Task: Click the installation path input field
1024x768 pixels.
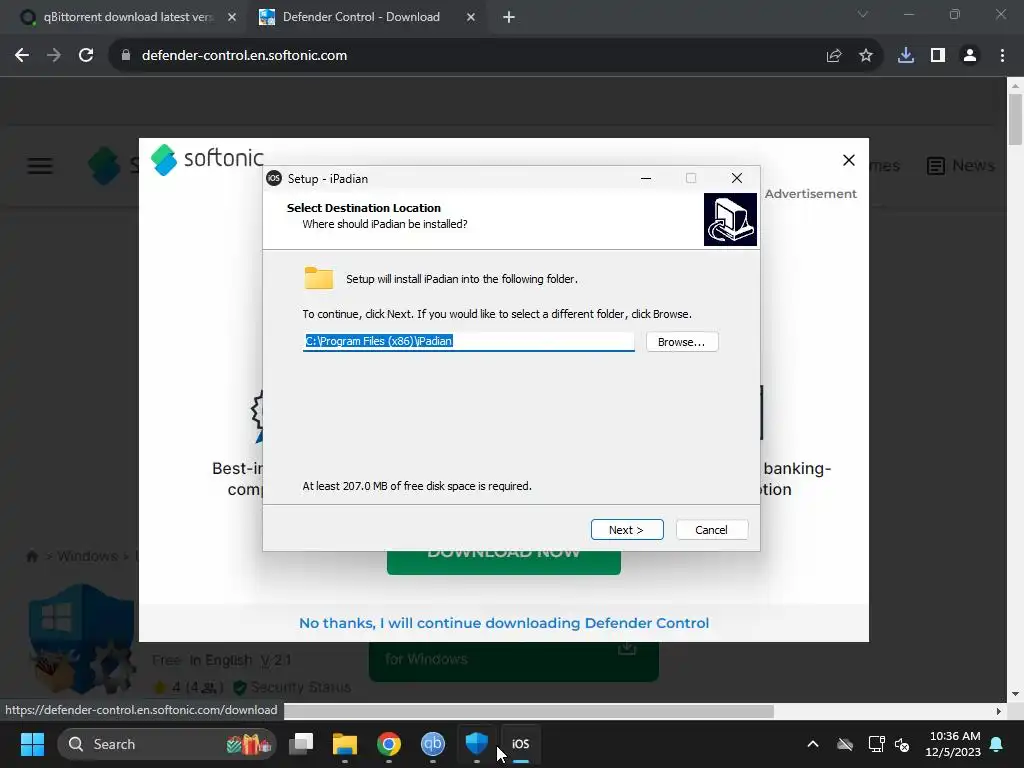Action: [468, 341]
